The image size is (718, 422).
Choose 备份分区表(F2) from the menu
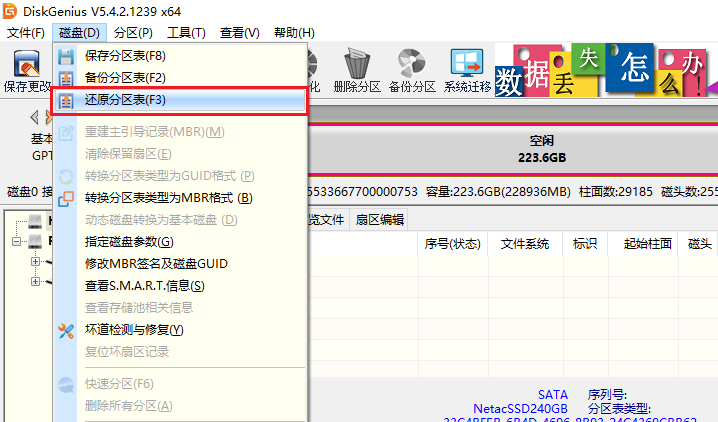pyautogui.click(x=179, y=78)
